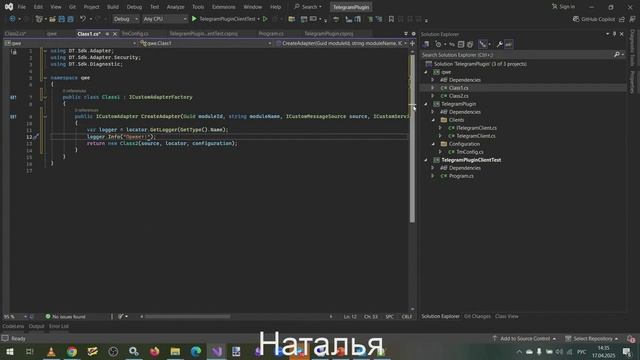Toggle pin on the Class1.cs tab
The height and width of the screenshot is (360, 640).
tap(107, 34)
